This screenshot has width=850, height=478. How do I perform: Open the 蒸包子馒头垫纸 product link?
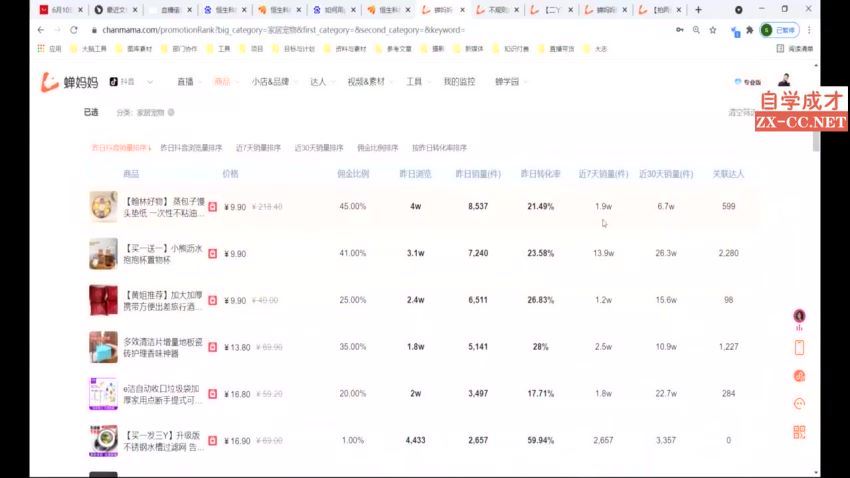tap(164, 207)
